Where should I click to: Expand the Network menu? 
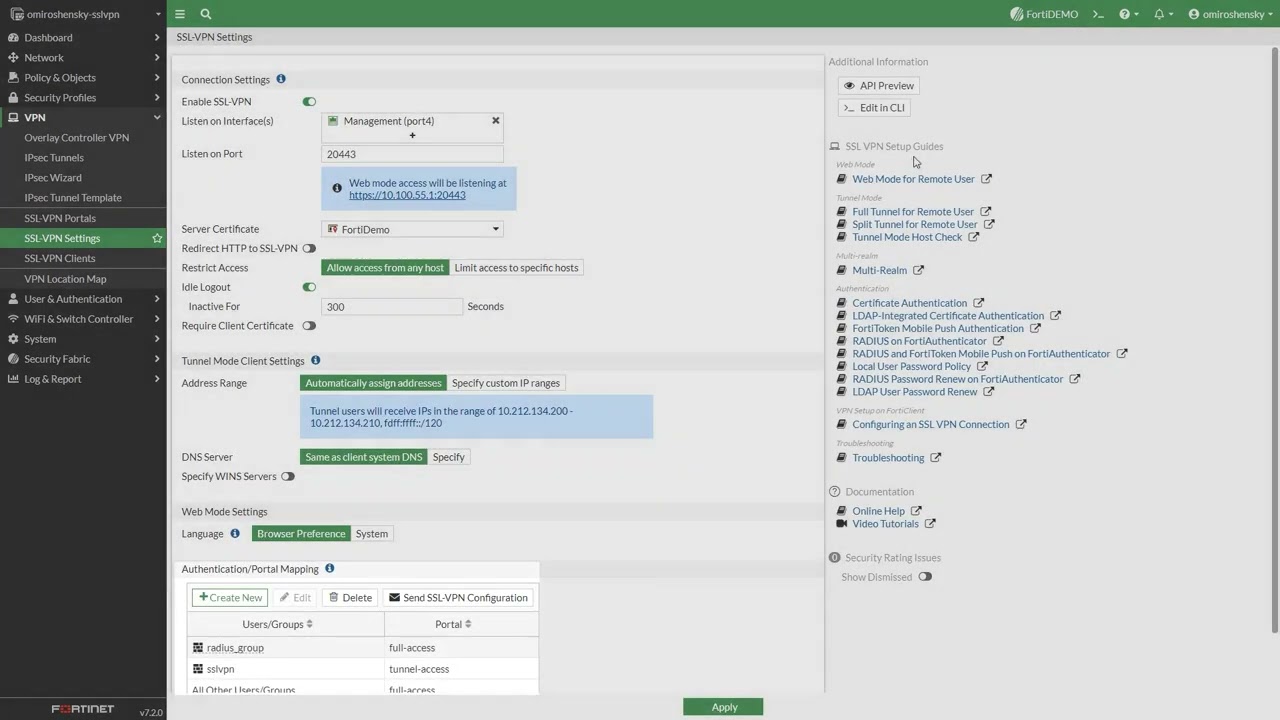tap(83, 57)
